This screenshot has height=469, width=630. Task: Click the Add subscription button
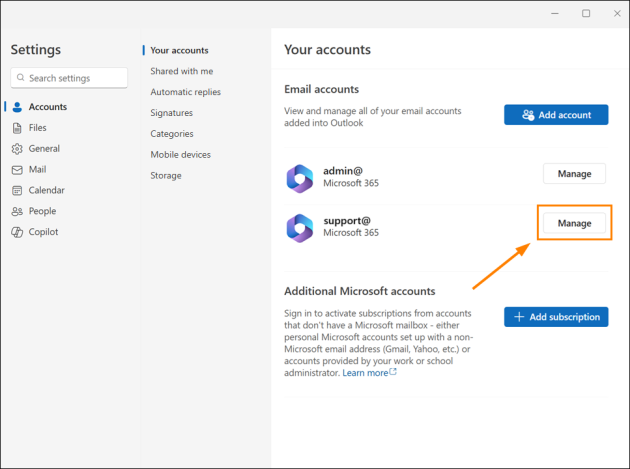point(556,317)
